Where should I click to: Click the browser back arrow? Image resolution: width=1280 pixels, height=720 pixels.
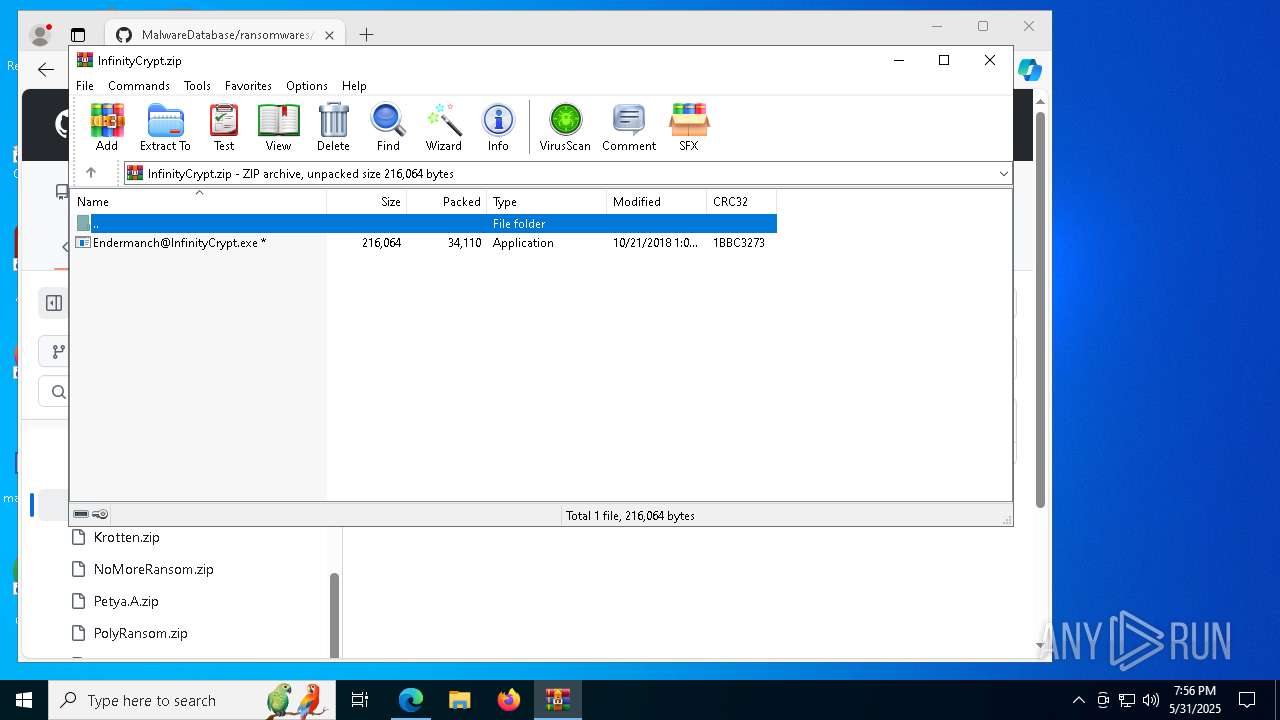(46, 69)
